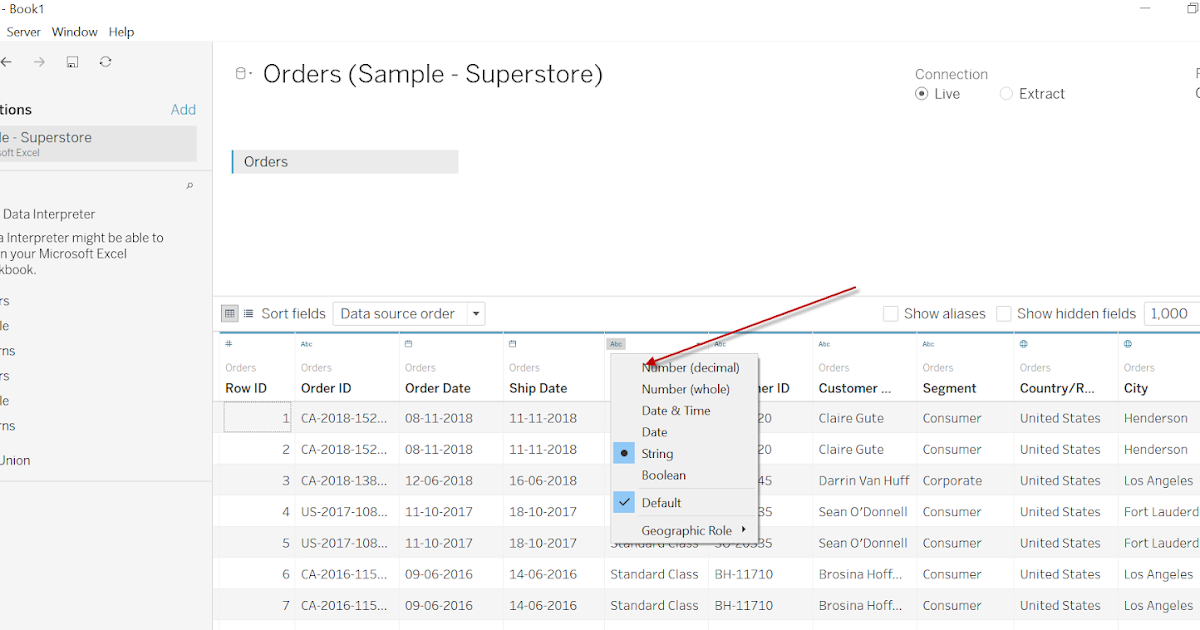The image size is (1200, 630).
Task: Expand the Geographic Role submenu
Action: click(685, 530)
